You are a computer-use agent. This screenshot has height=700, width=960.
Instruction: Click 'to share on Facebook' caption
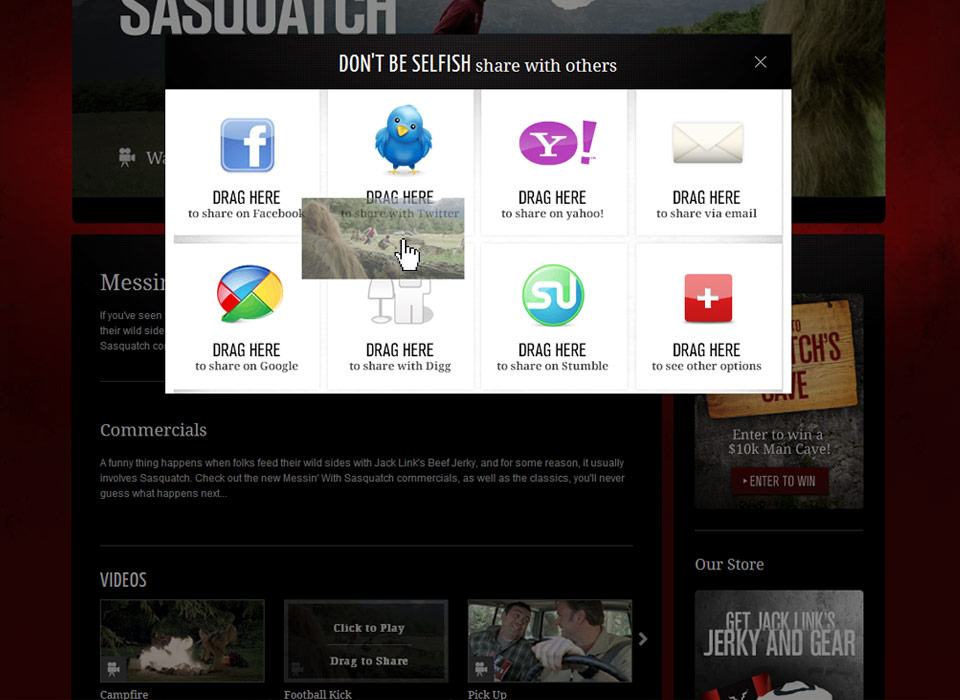pos(246,214)
